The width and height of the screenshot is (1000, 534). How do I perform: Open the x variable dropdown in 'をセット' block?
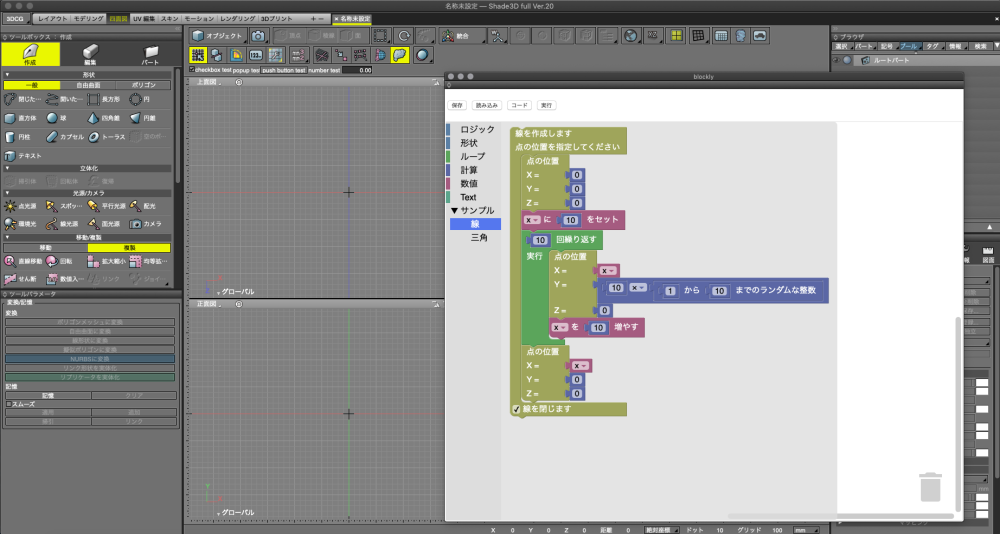(532, 219)
